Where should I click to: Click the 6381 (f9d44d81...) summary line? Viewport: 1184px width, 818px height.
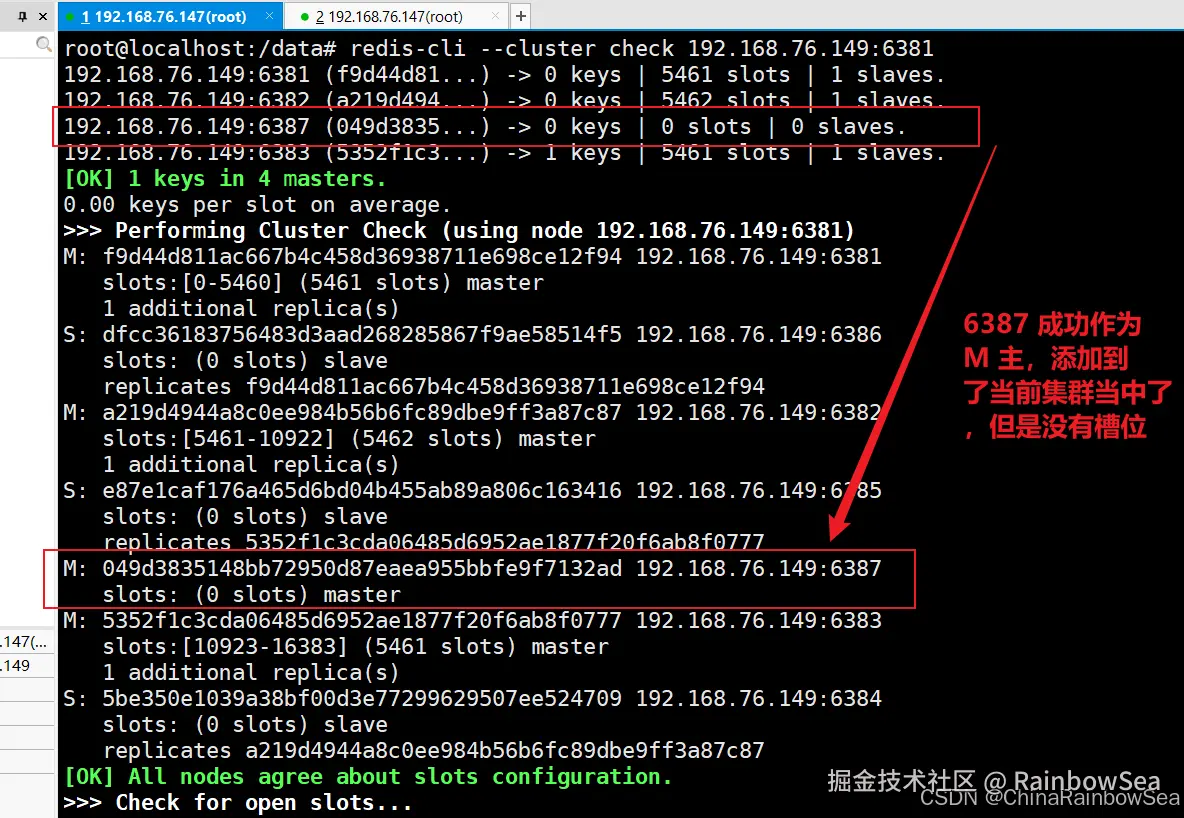pos(504,74)
